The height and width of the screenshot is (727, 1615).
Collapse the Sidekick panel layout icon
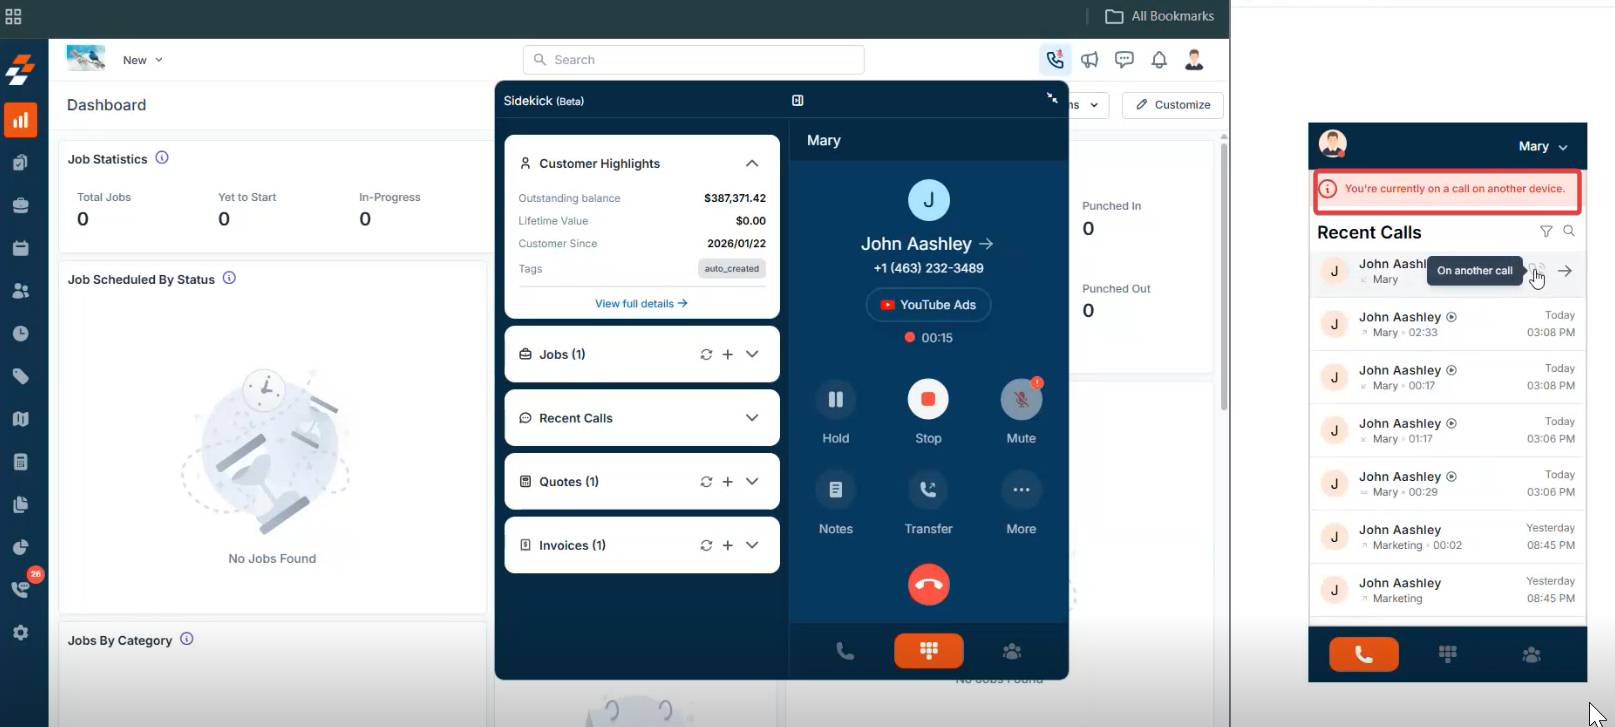pos(798,100)
